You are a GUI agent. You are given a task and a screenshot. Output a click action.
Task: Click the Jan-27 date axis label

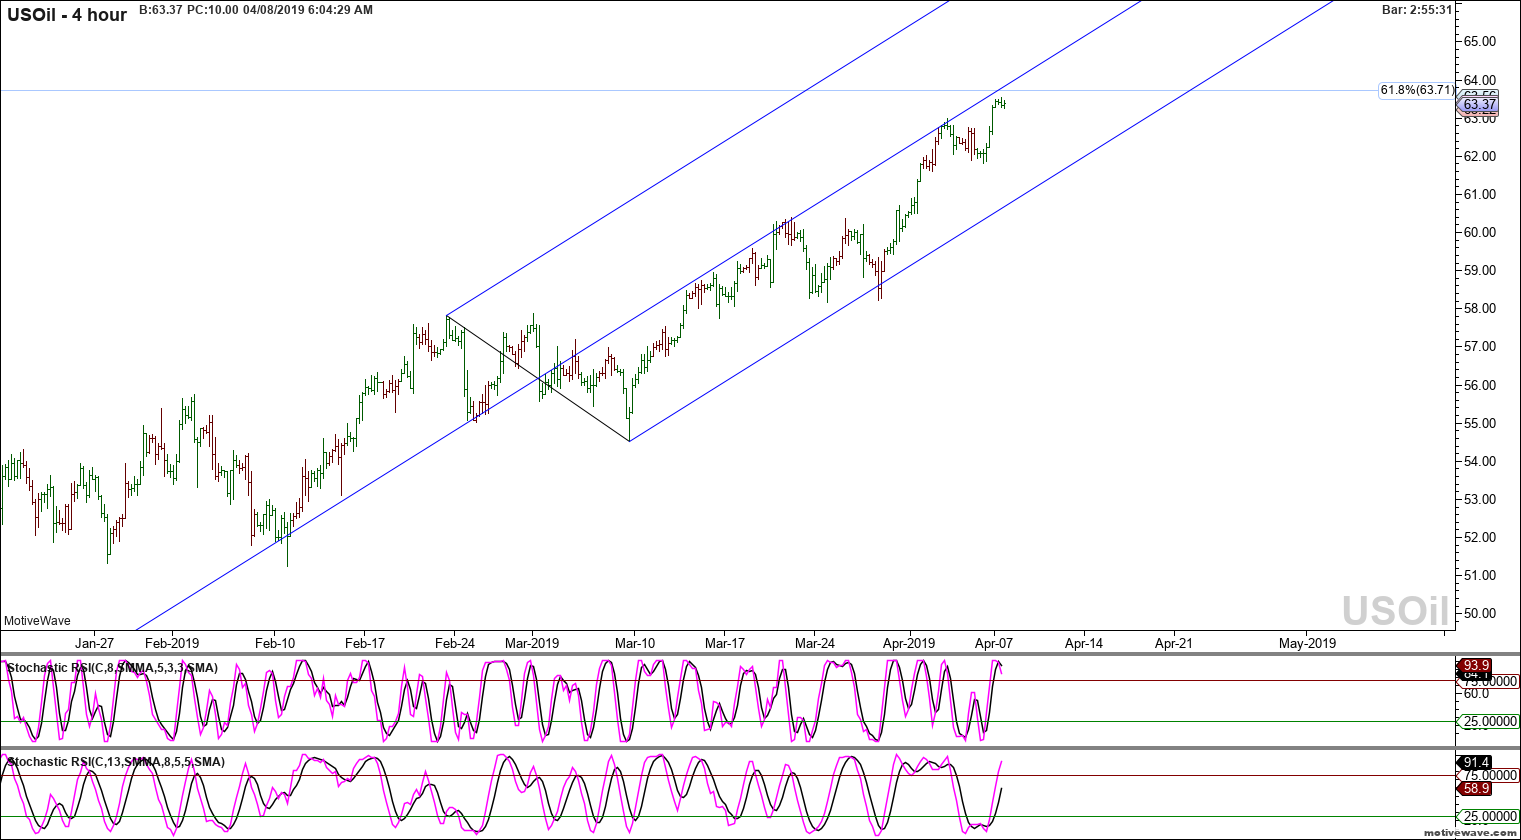tap(95, 643)
